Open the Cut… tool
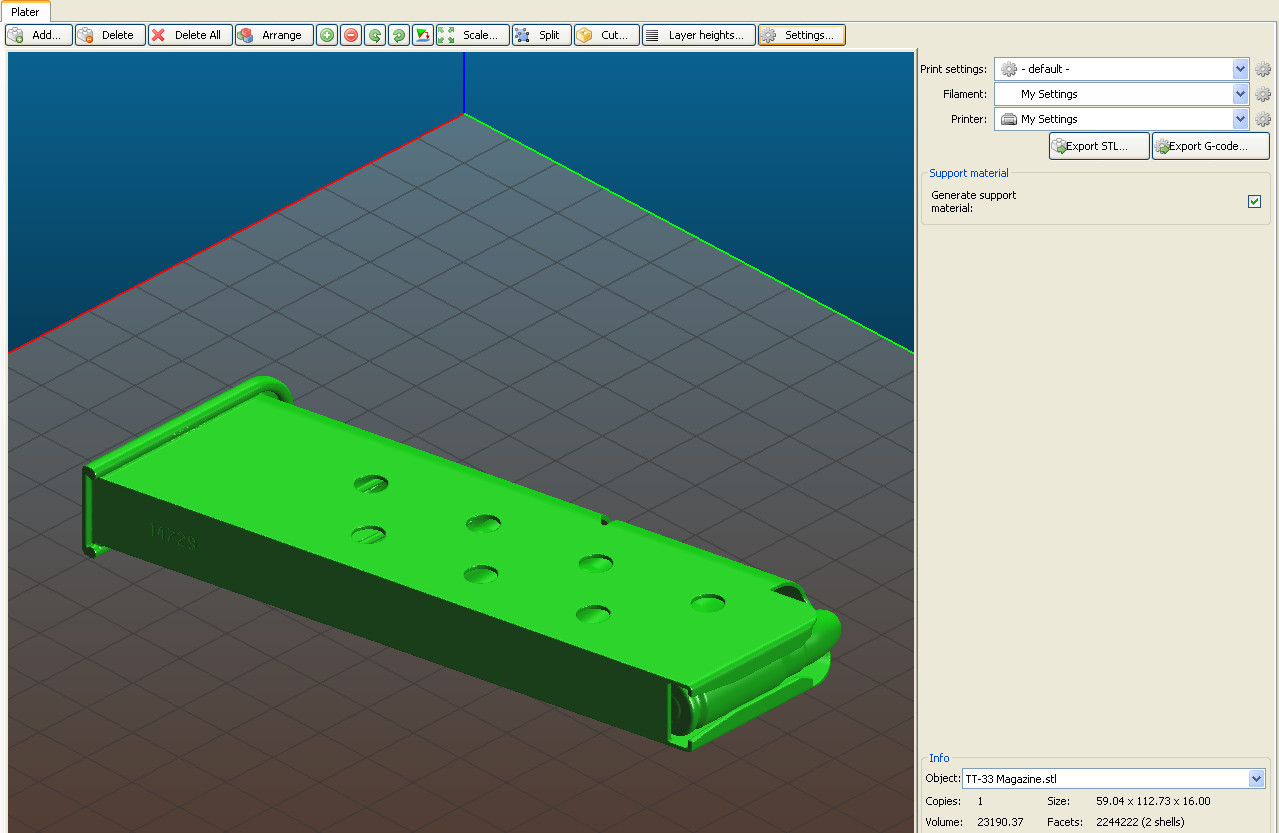Screen dimensions: 1279x833 coord(607,35)
